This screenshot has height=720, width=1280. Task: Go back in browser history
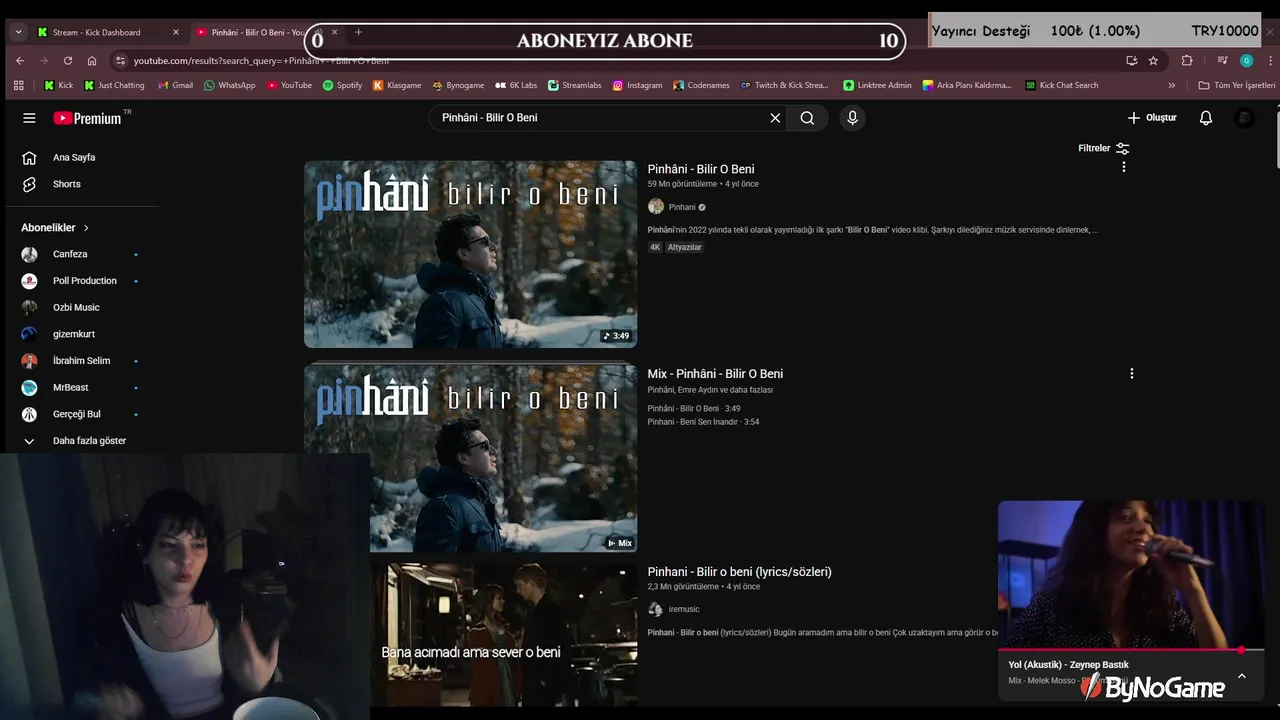(20, 60)
